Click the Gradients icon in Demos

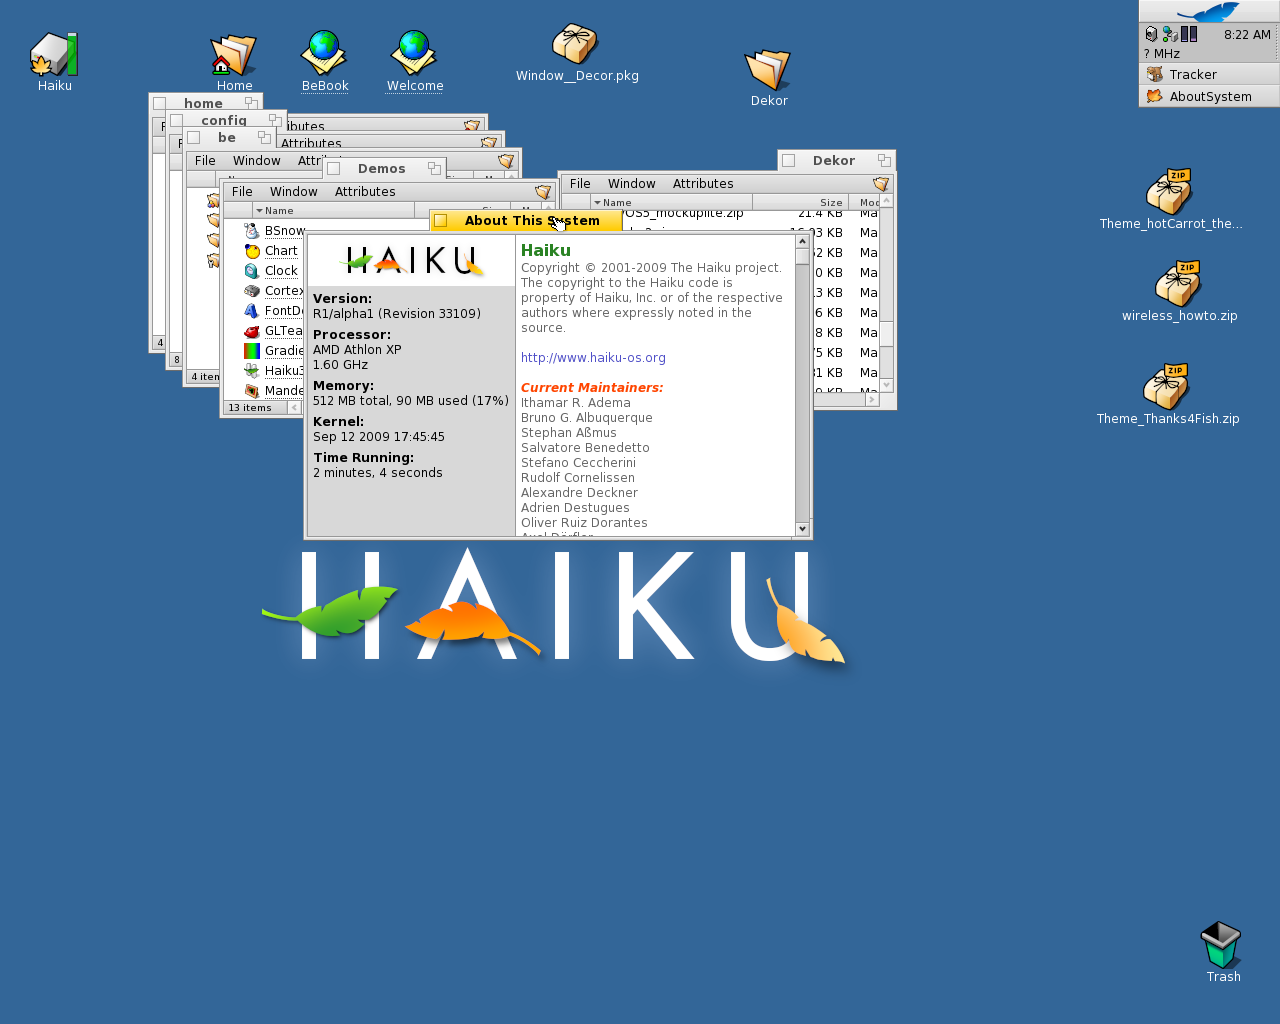(x=252, y=351)
